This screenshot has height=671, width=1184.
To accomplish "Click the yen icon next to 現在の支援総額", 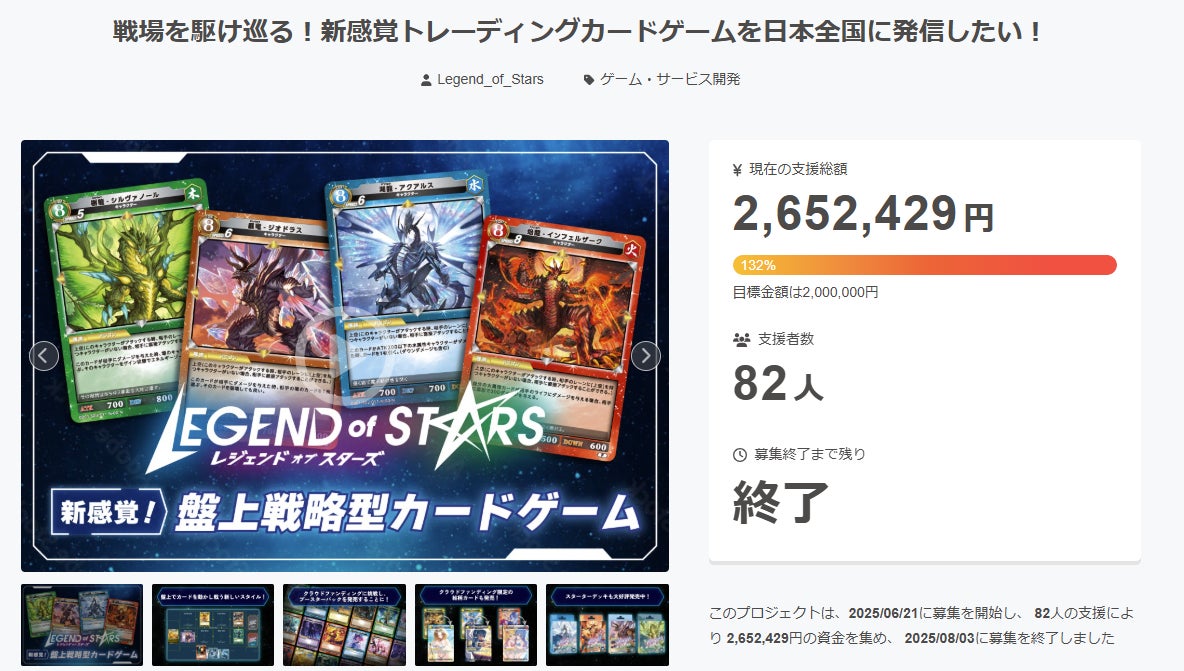I will (738, 170).
